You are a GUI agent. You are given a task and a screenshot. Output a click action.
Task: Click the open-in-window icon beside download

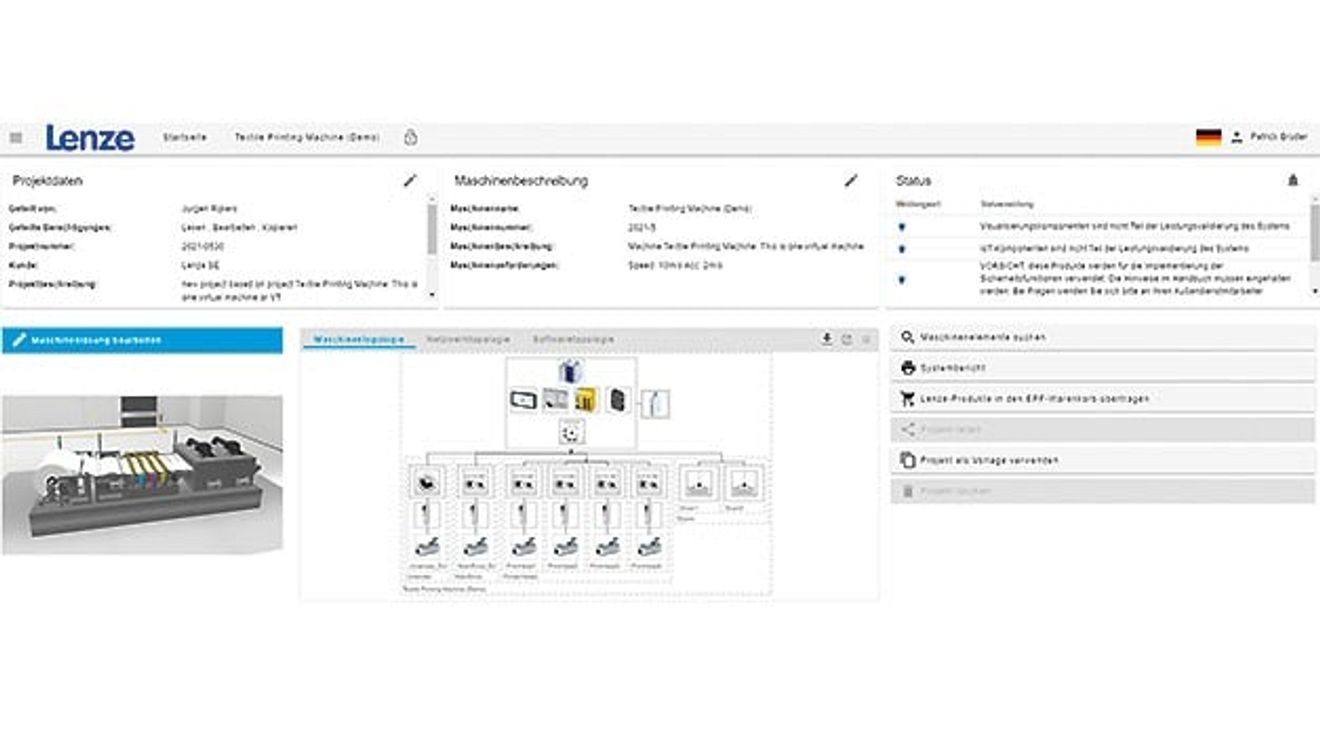(847, 340)
